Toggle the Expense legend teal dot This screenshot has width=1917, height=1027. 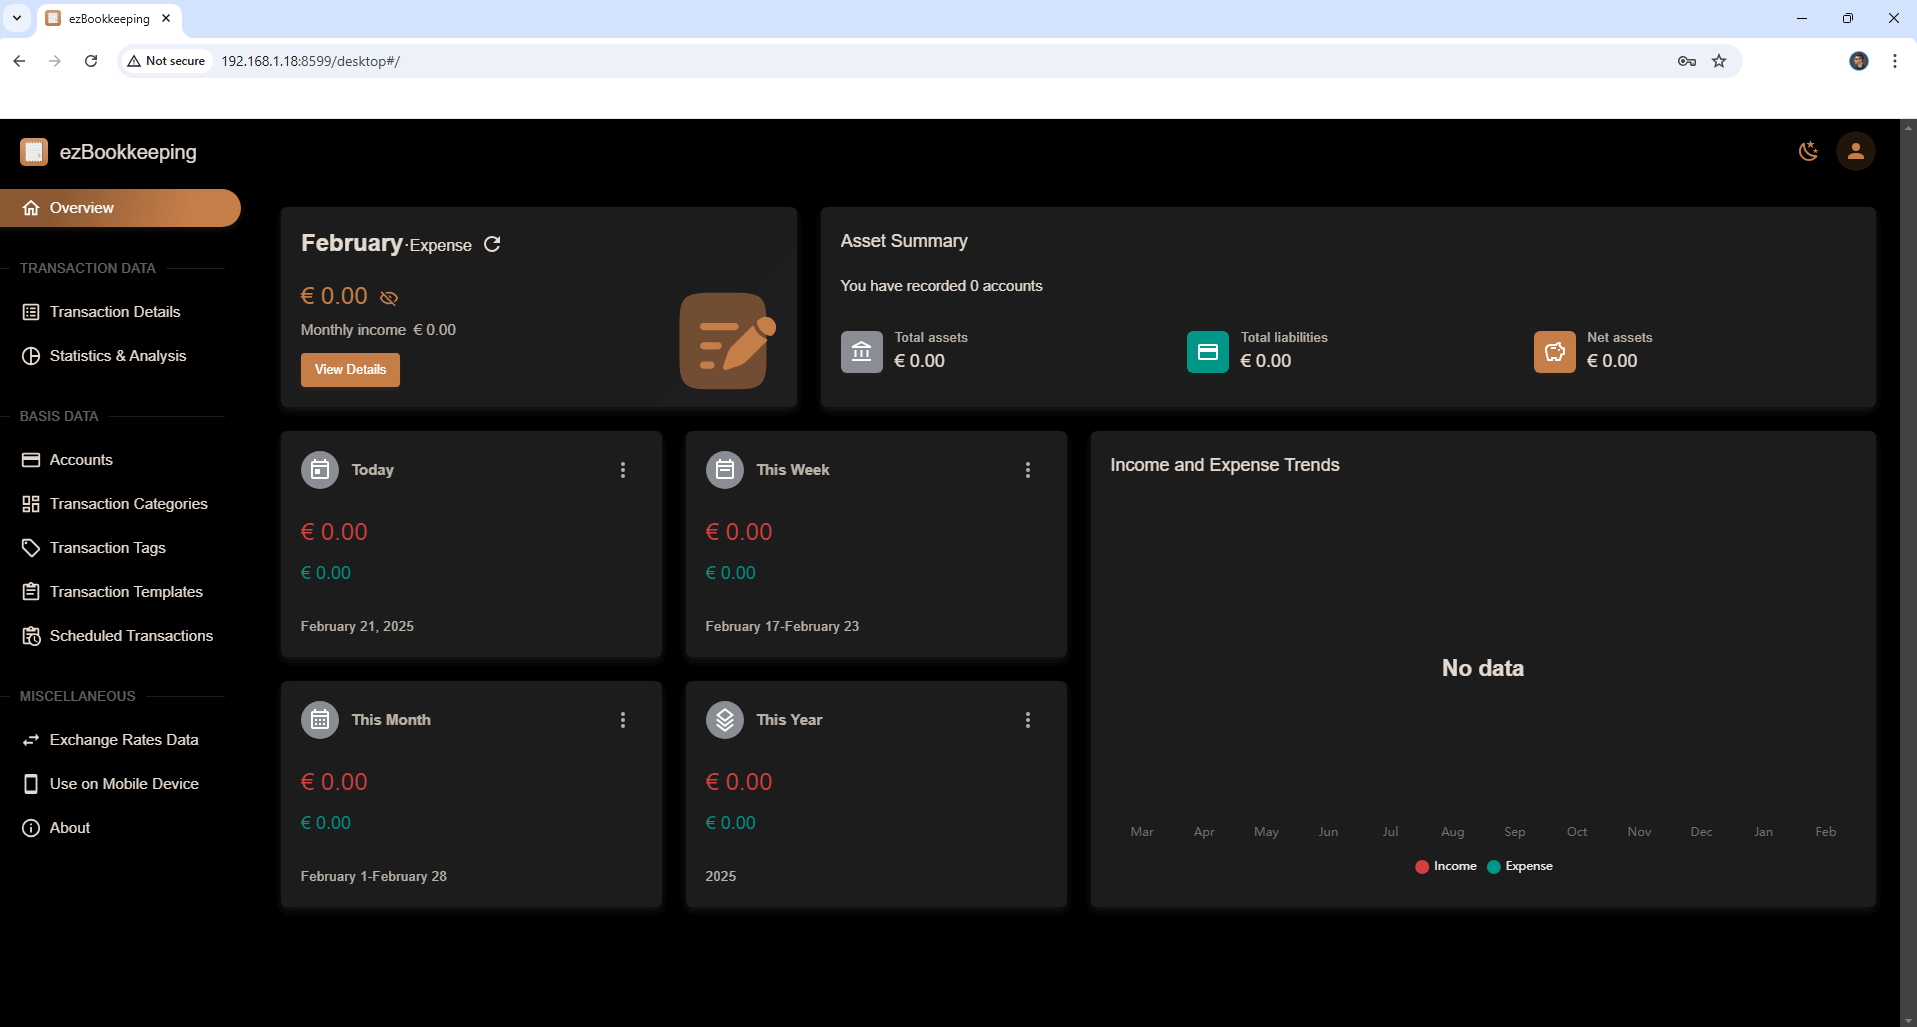1494,867
